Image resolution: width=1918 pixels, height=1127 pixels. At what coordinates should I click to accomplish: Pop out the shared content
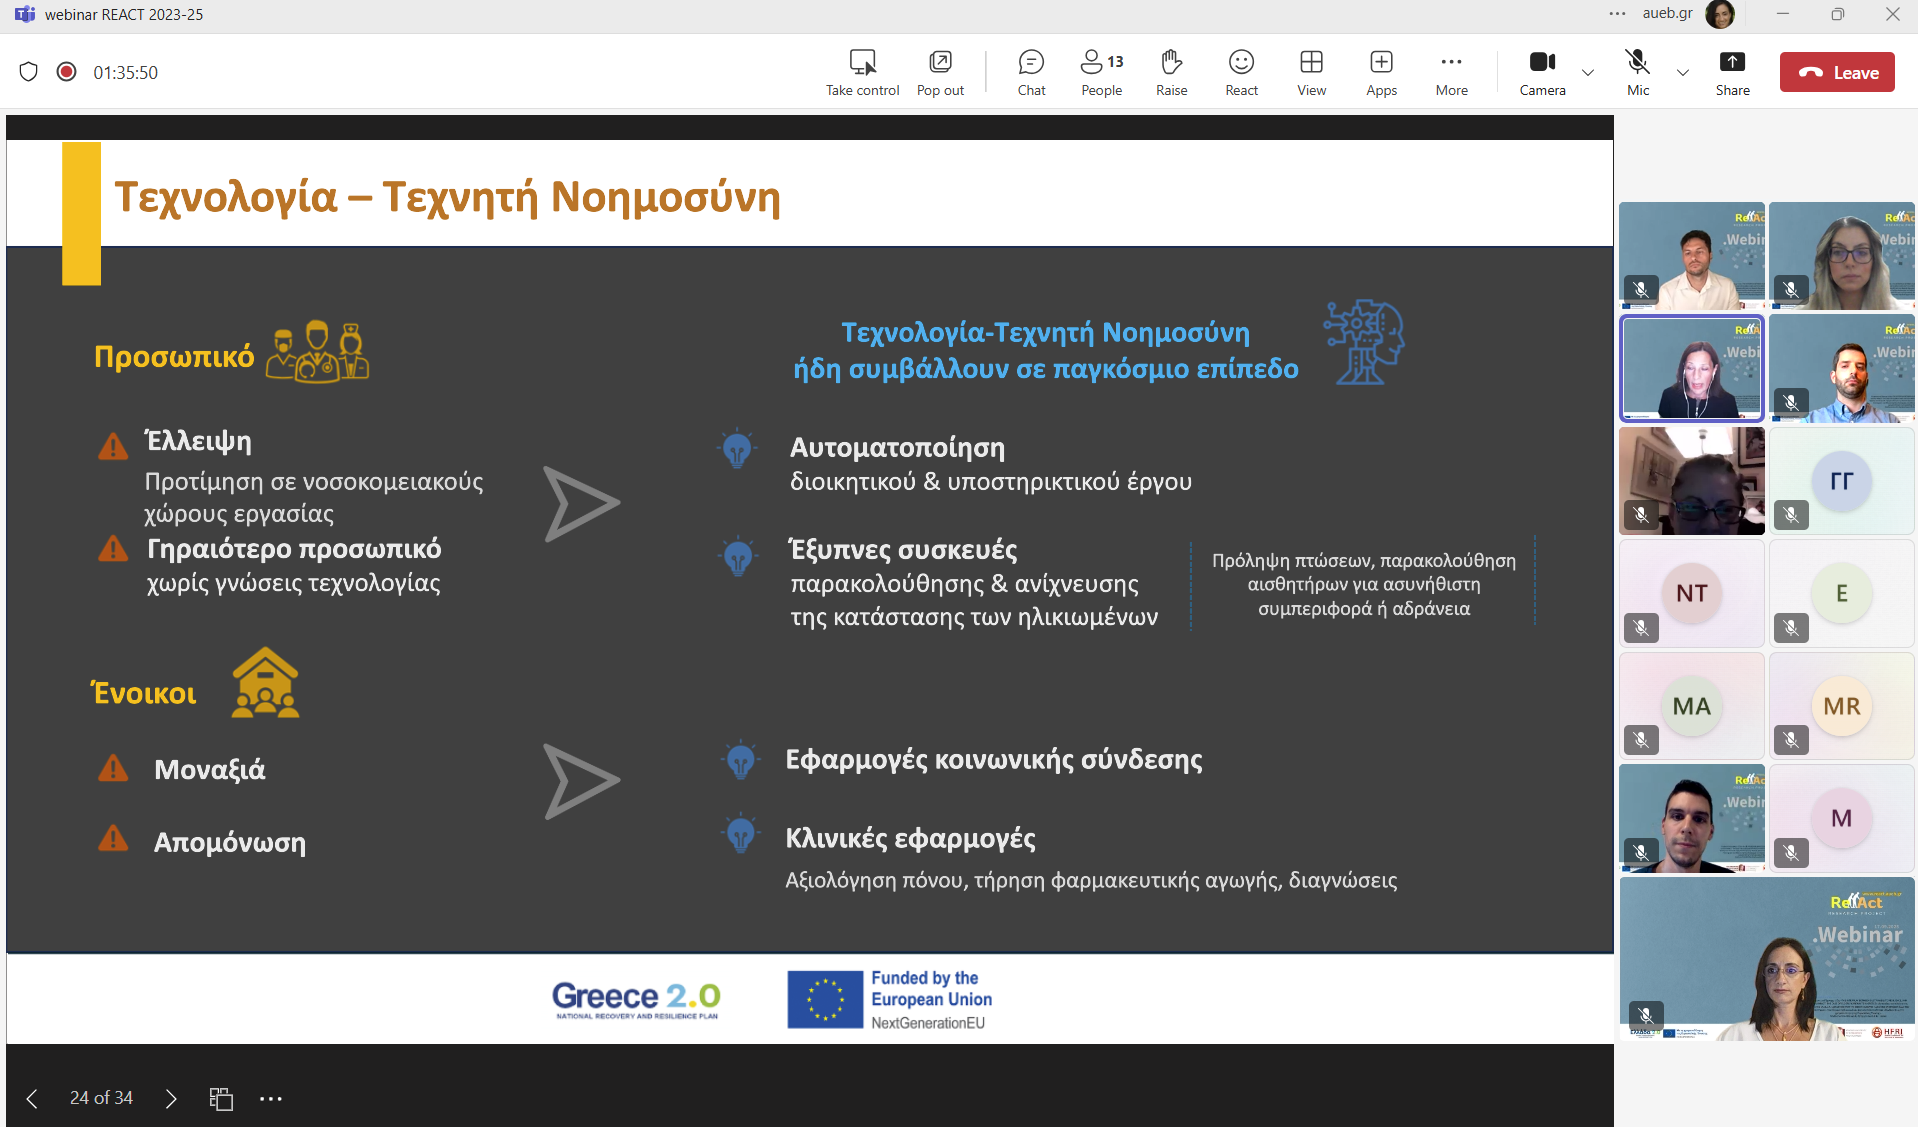(x=940, y=73)
